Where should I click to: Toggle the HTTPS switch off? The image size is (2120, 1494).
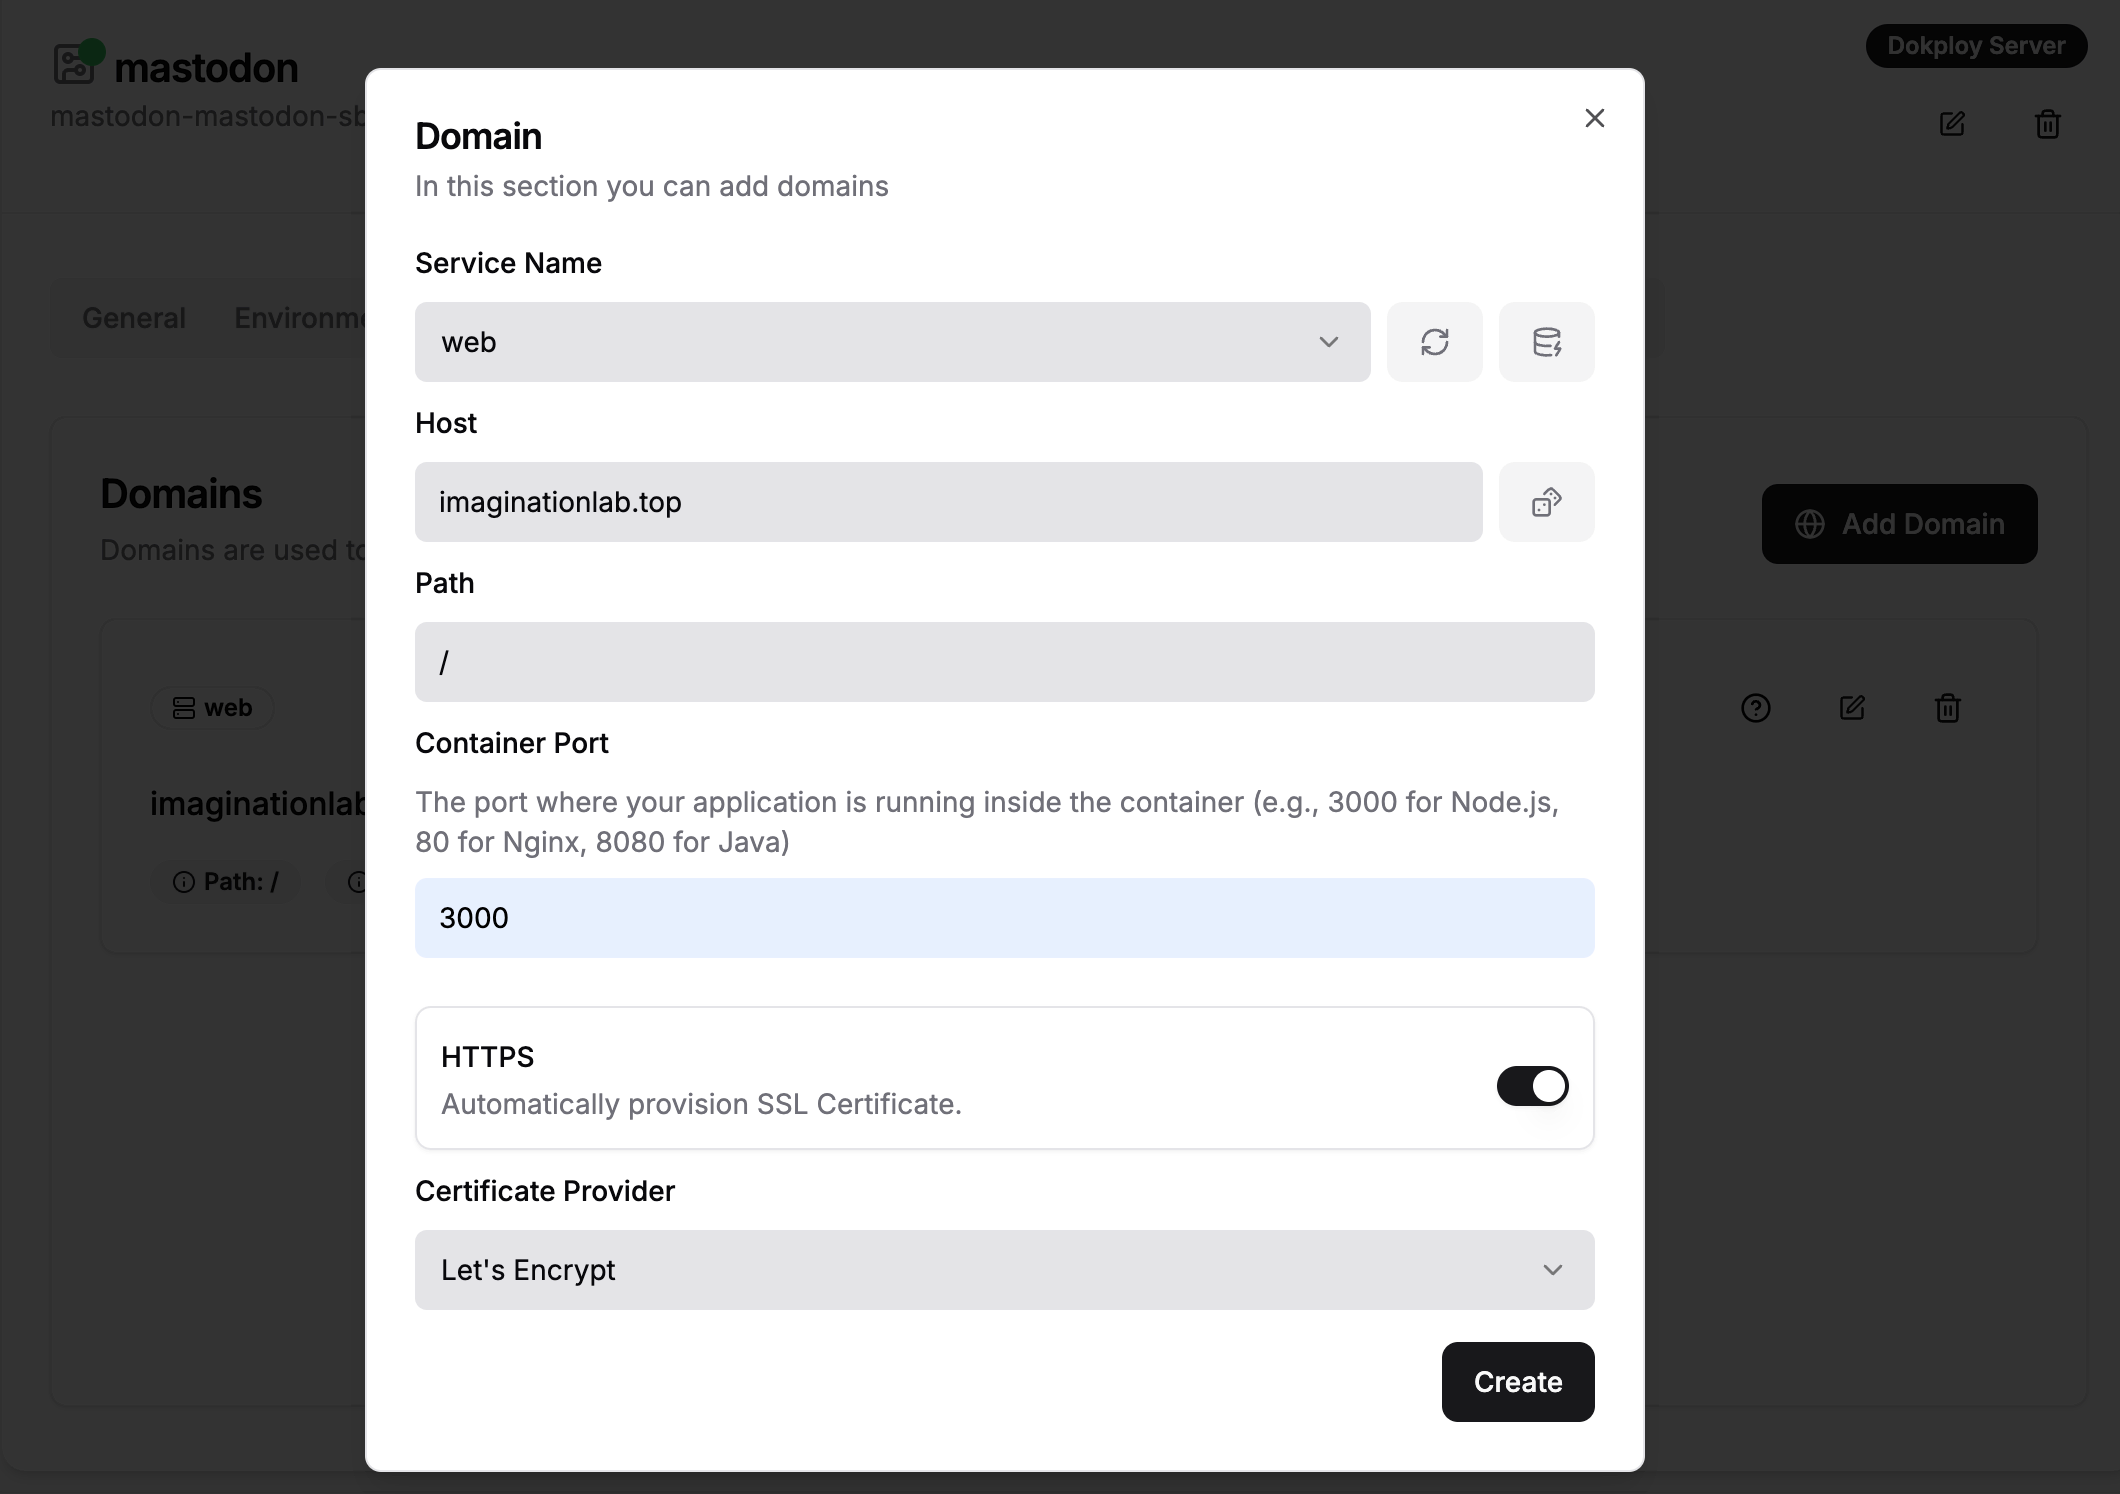pyautogui.click(x=1532, y=1086)
